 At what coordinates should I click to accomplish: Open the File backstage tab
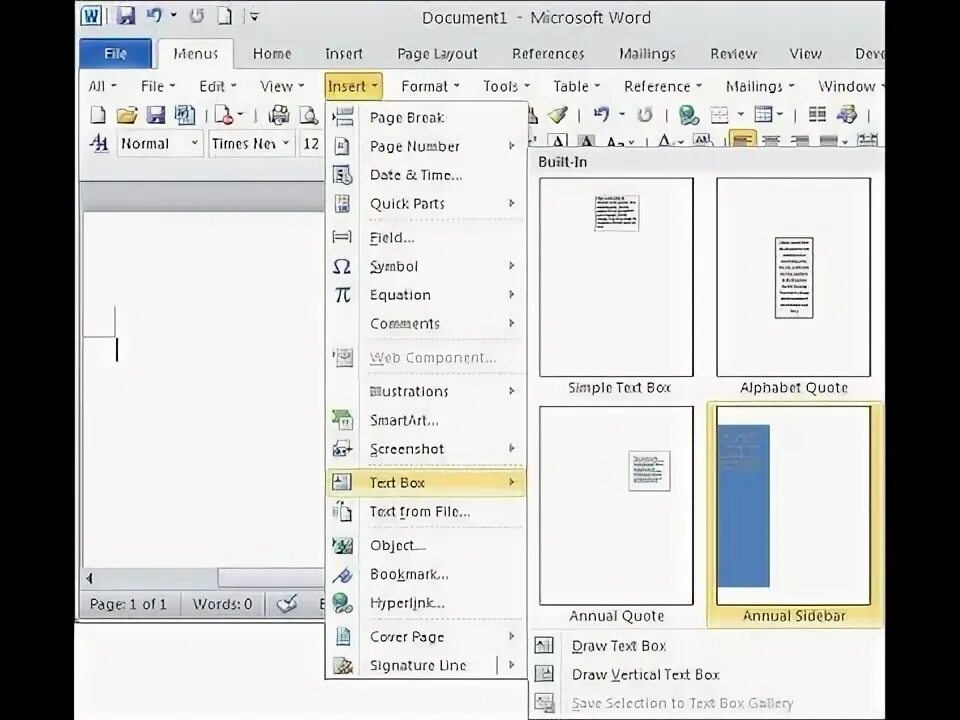(x=115, y=54)
